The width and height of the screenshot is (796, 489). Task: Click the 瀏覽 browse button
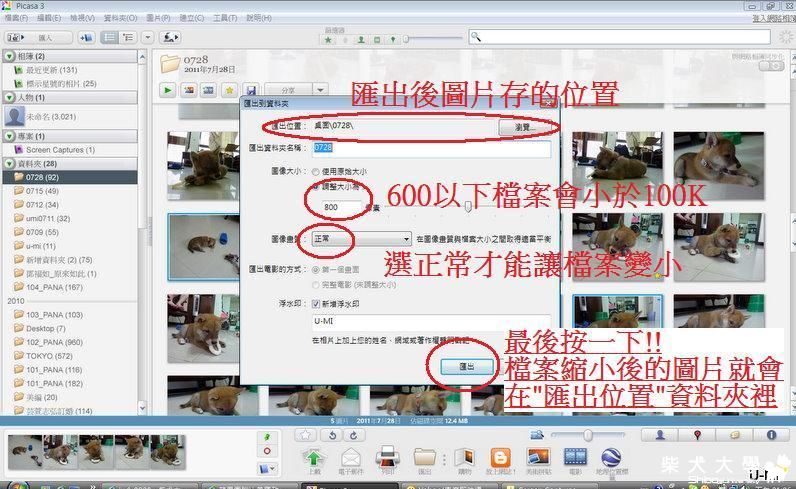click(x=525, y=128)
